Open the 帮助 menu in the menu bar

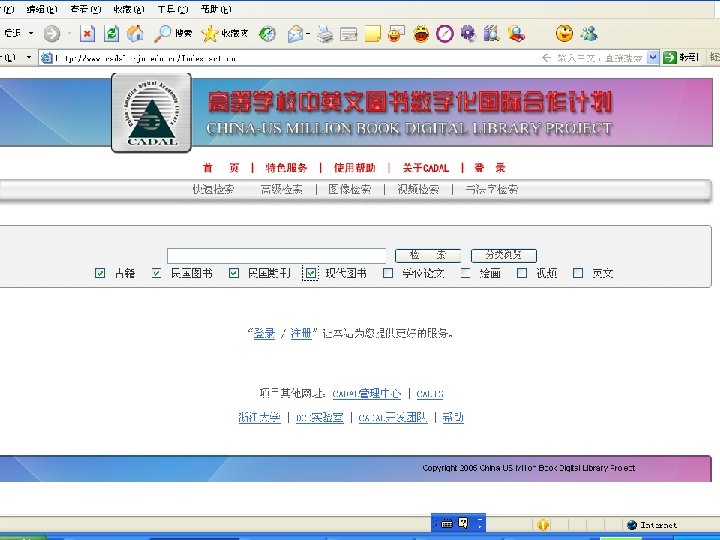click(216, 9)
